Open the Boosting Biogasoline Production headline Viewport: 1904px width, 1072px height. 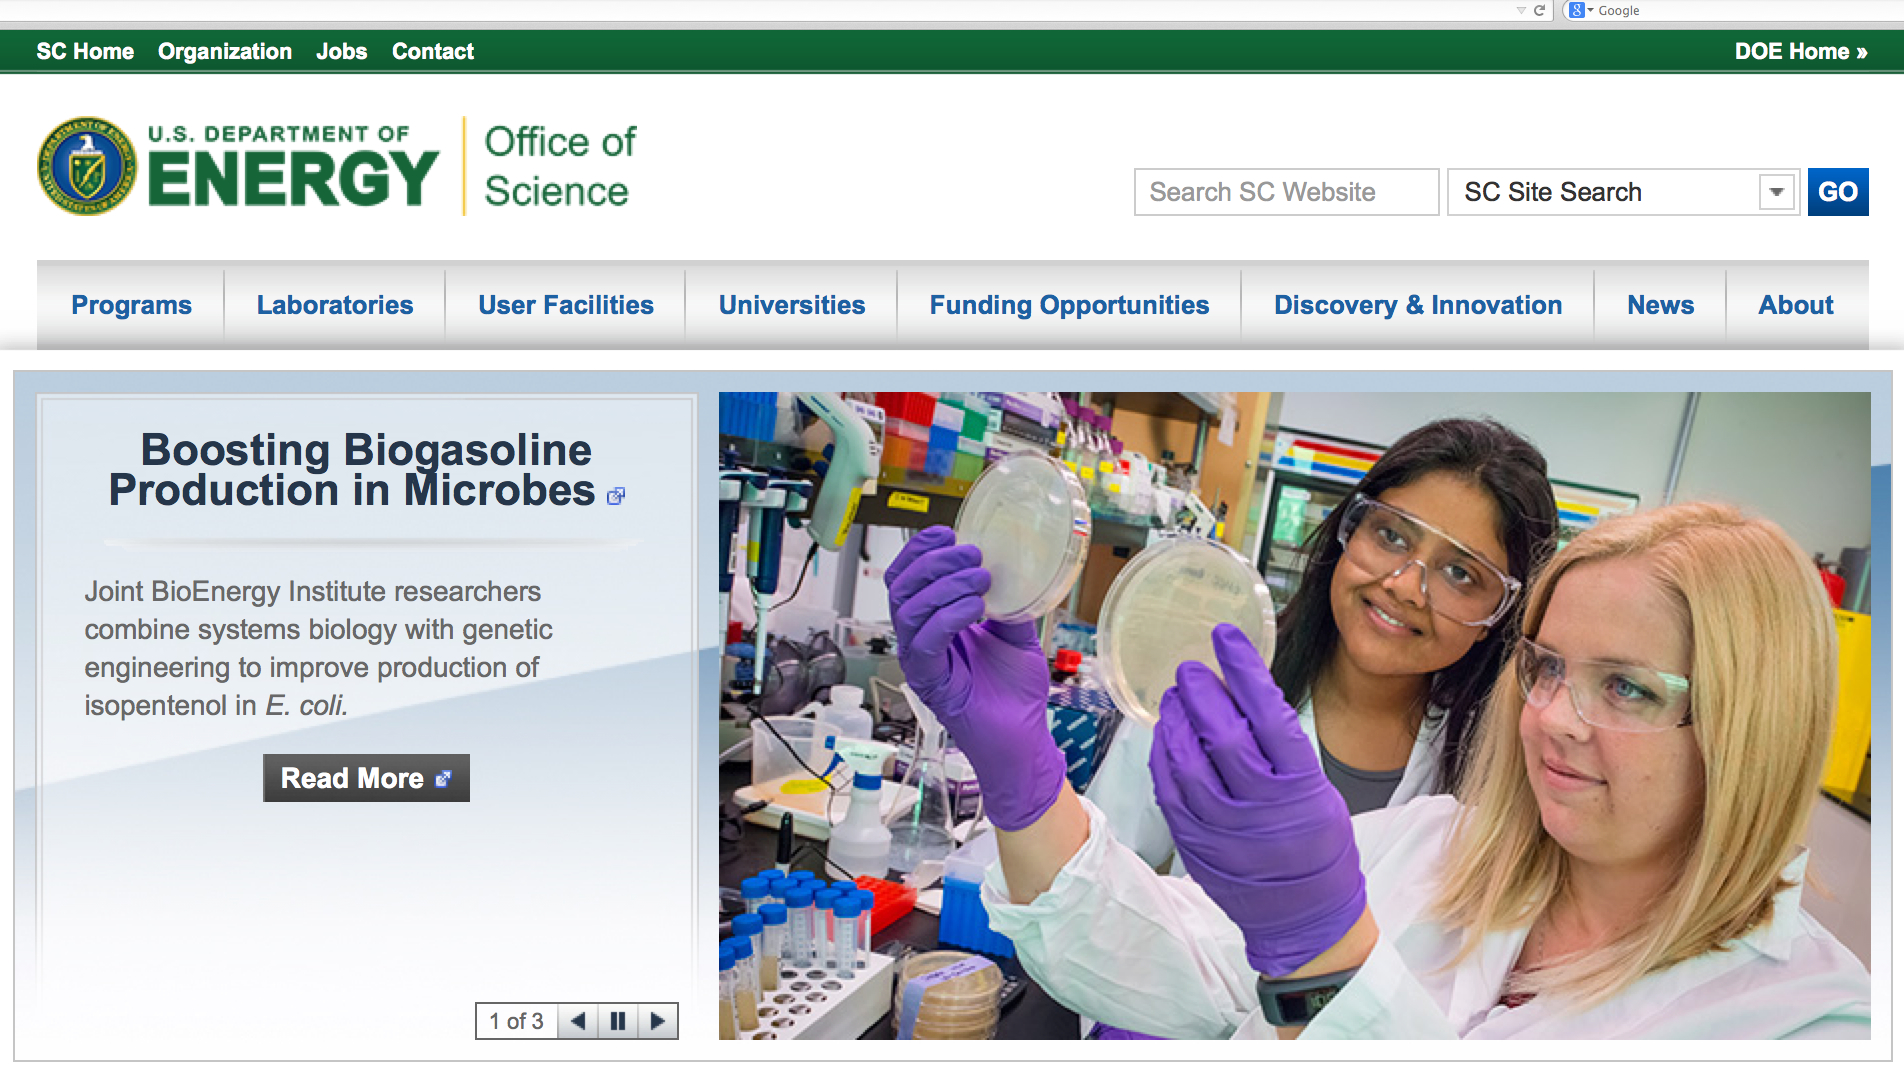click(x=352, y=470)
